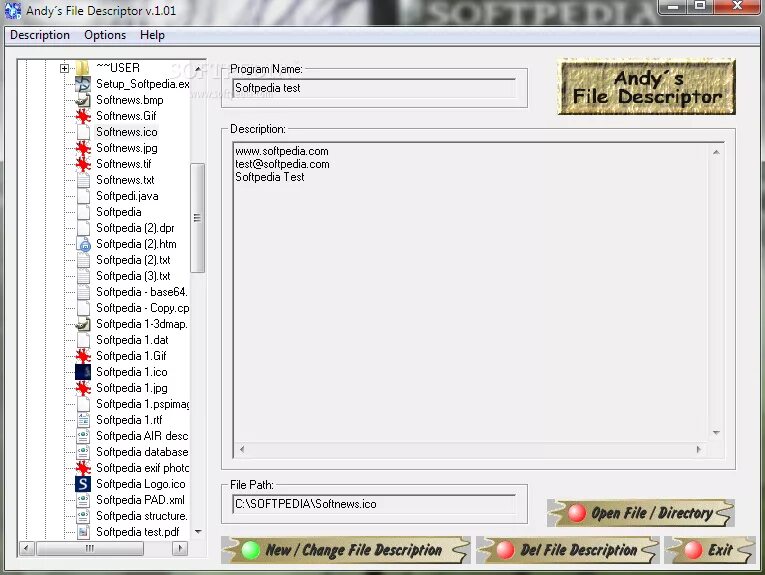Click into the File Path field
765x575 pixels.
click(x=374, y=504)
